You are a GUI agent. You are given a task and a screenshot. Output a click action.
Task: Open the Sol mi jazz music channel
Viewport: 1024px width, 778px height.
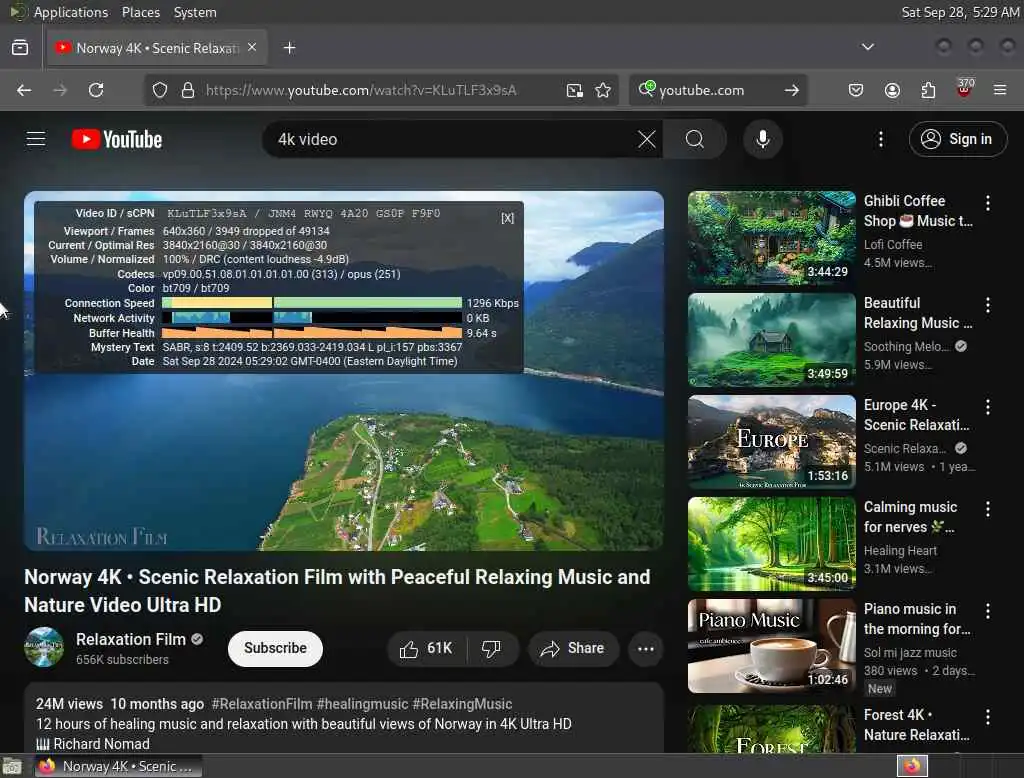(x=910, y=653)
